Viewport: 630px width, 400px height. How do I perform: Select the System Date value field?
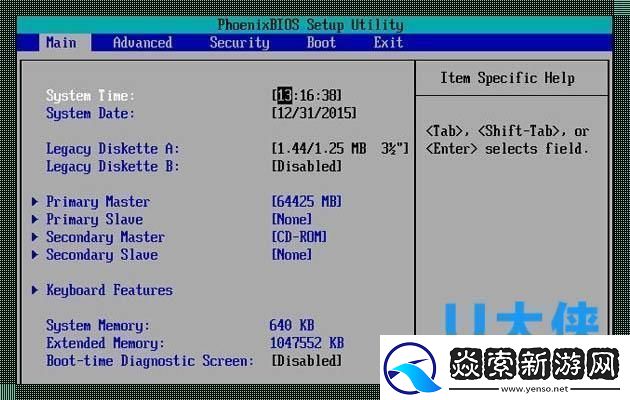tap(314, 114)
